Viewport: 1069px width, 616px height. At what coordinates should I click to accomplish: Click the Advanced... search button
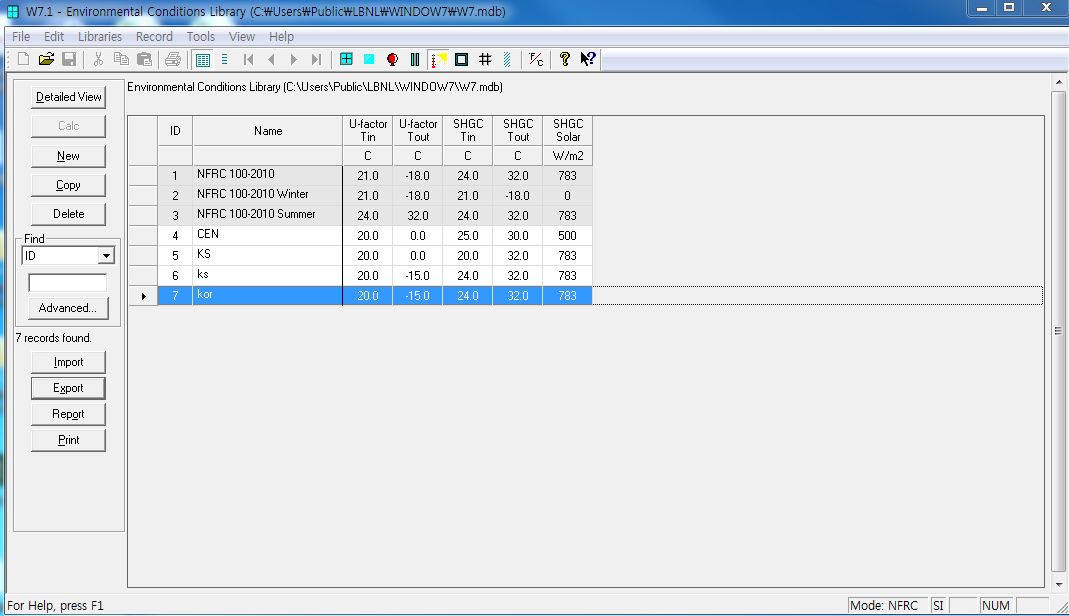coord(67,308)
